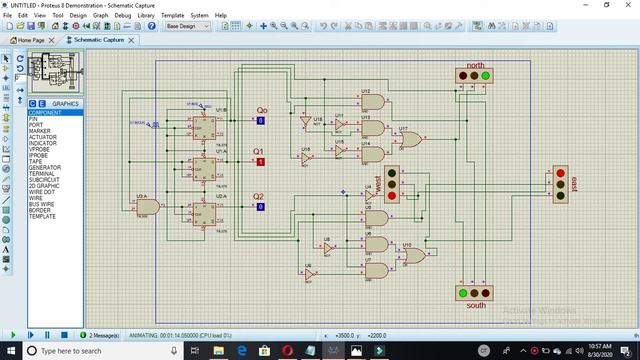
Task: Click the Y-Mirror flip icon
Action: pos(20,100)
